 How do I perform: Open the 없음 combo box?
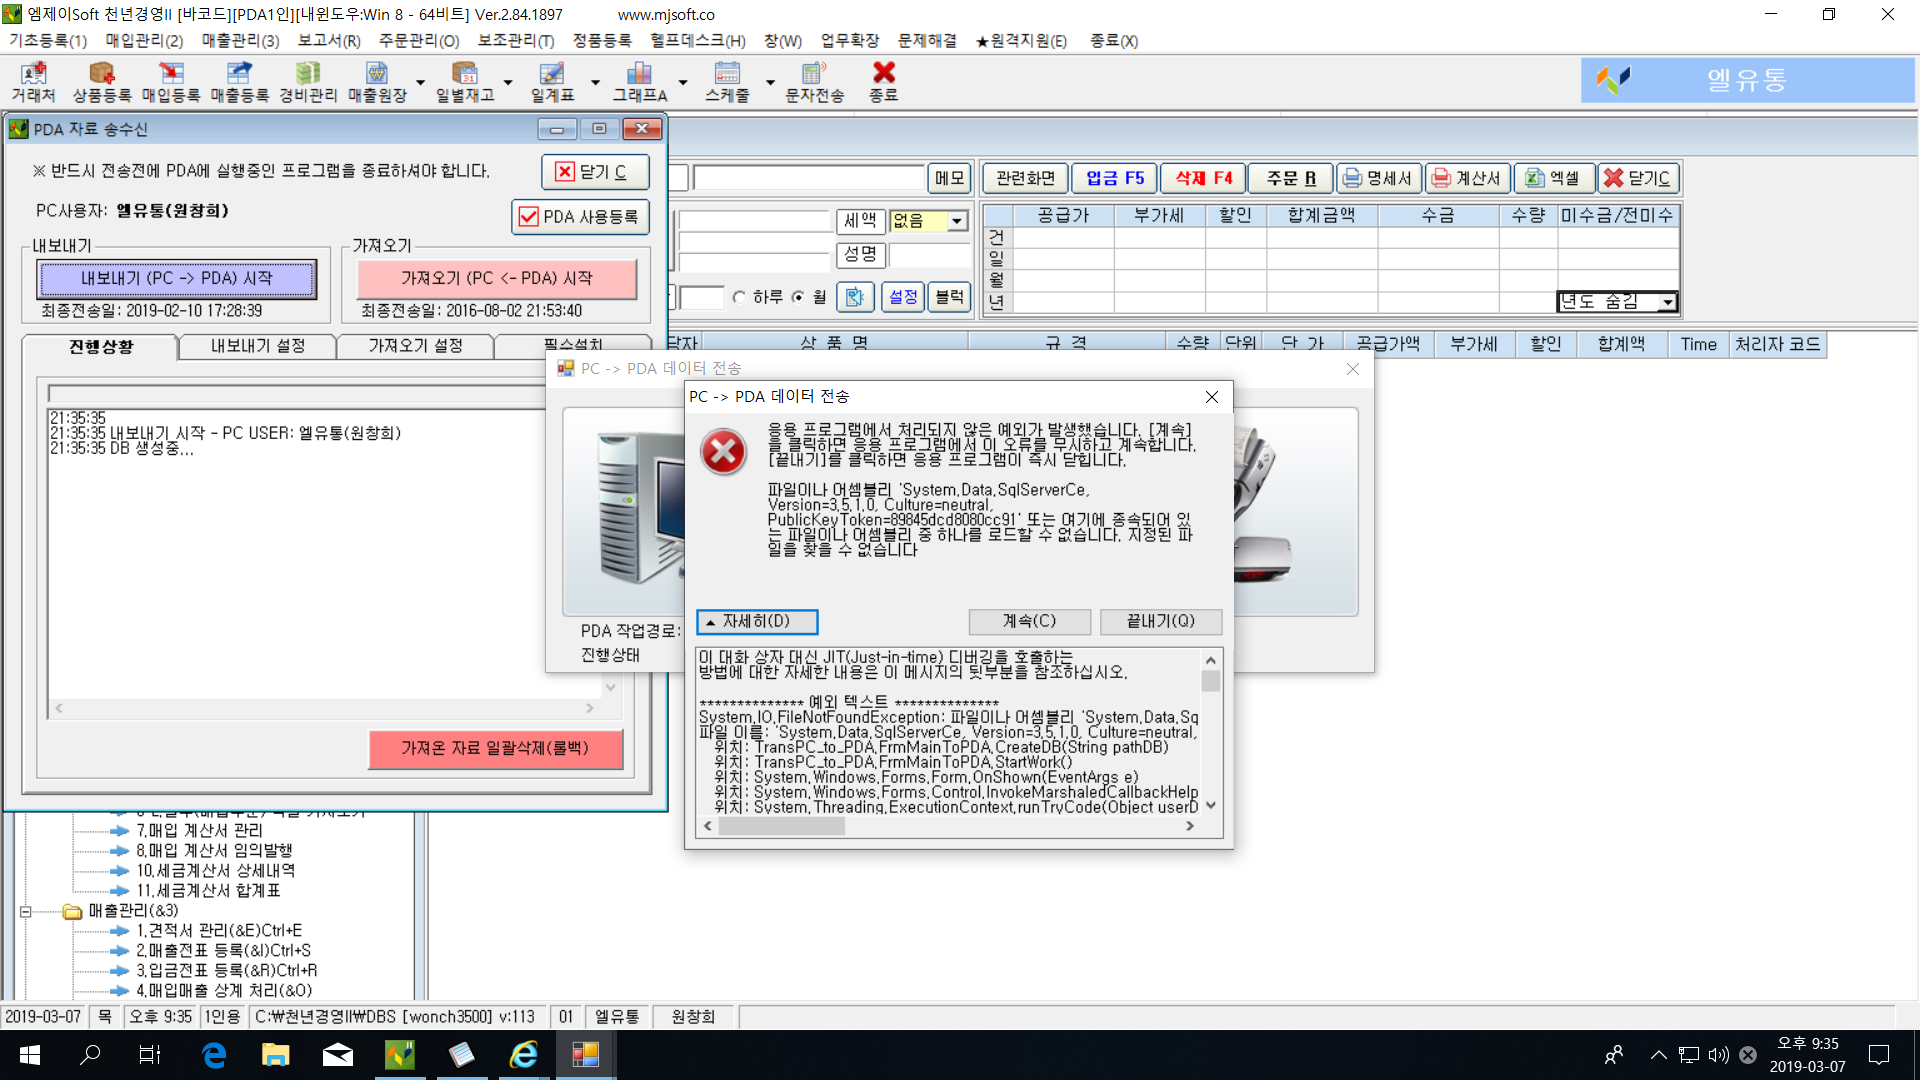[x=929, y=221]
